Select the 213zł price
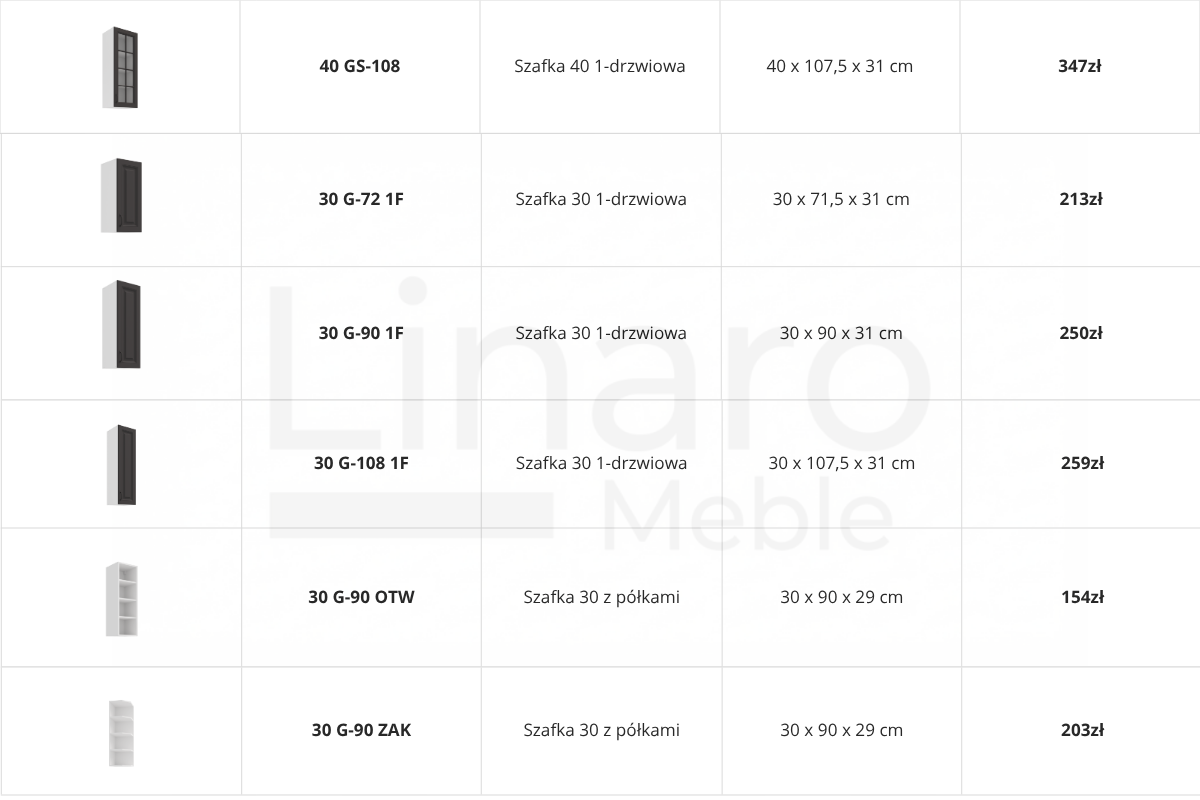 click(x=1081, y=199)
